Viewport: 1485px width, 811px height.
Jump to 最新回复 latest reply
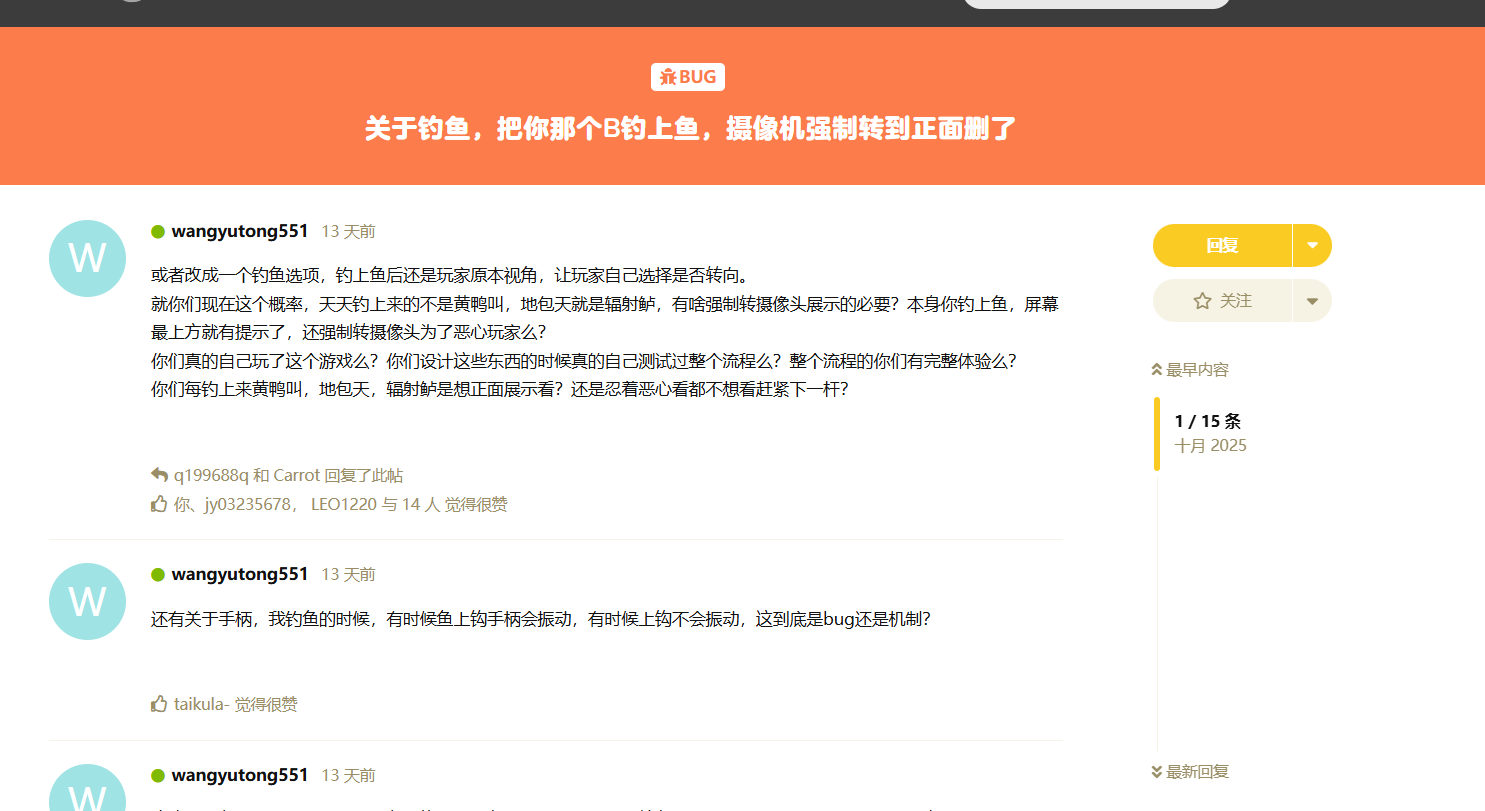[1190, 771]
